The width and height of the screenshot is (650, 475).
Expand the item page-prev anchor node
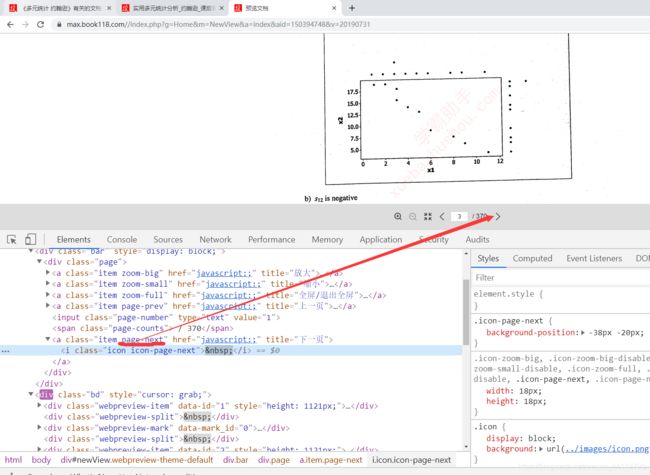48,306
